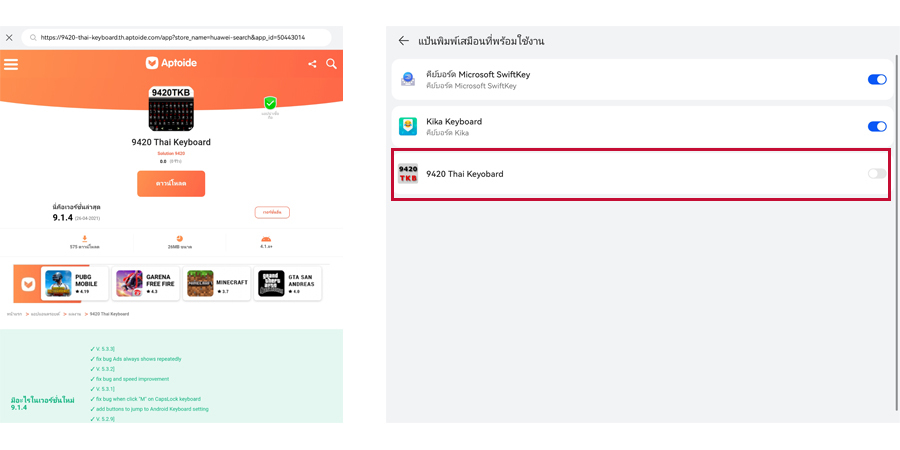Enable the 9420 Thai Keyboard toggle
The width and height of the screenshot is (900, 450).
click(x=876, y=173)
